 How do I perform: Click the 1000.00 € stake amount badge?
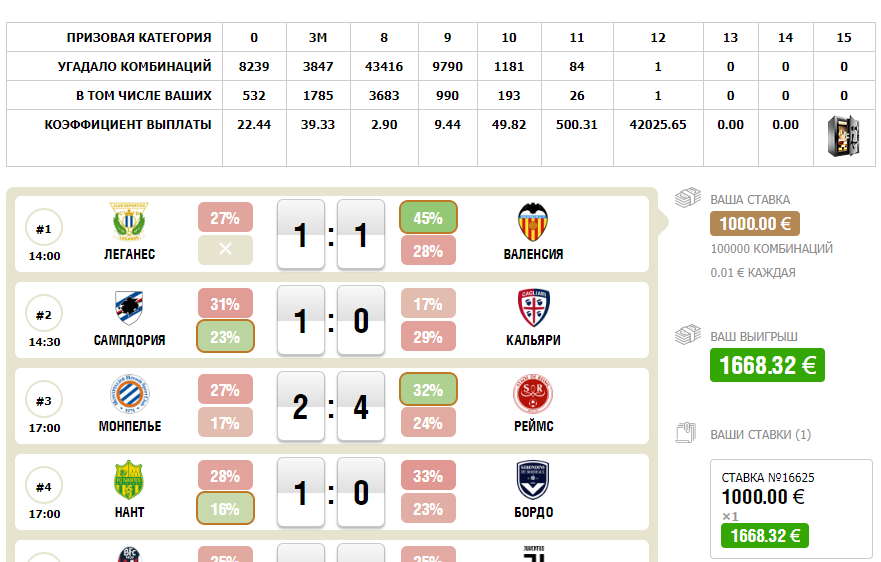(755, 224)
